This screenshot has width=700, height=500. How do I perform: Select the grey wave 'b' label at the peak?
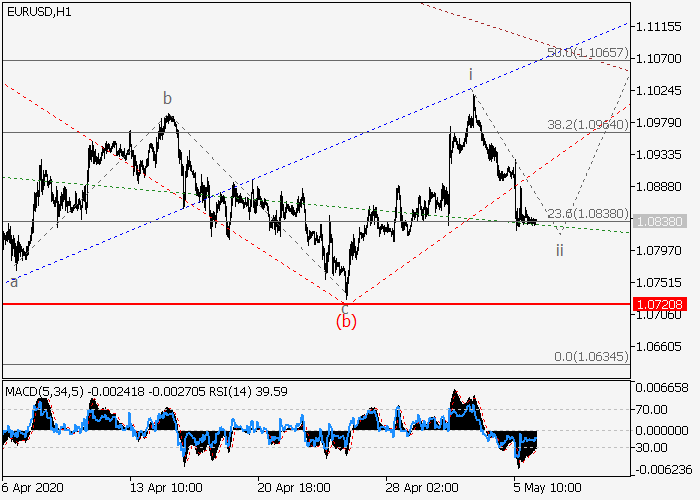click(x=168, y=98)
